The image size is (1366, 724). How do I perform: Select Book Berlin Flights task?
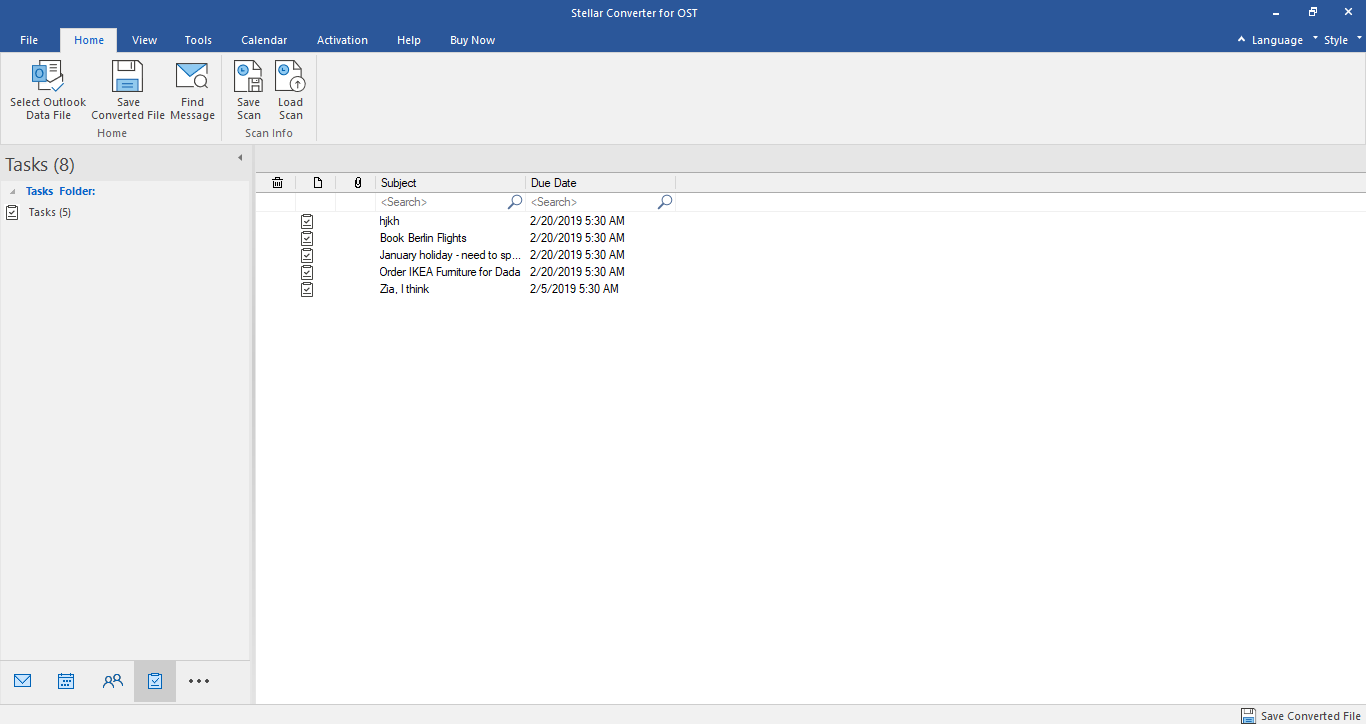(x=423, y=238)
